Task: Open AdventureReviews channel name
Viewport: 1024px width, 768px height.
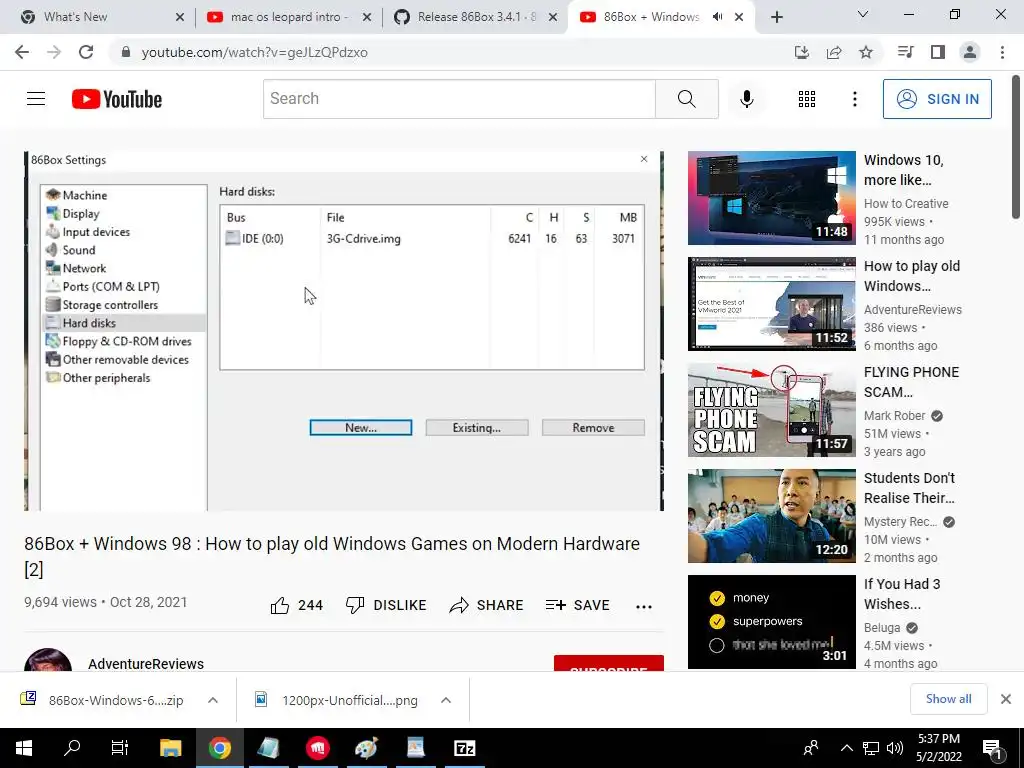Action: 146,664
